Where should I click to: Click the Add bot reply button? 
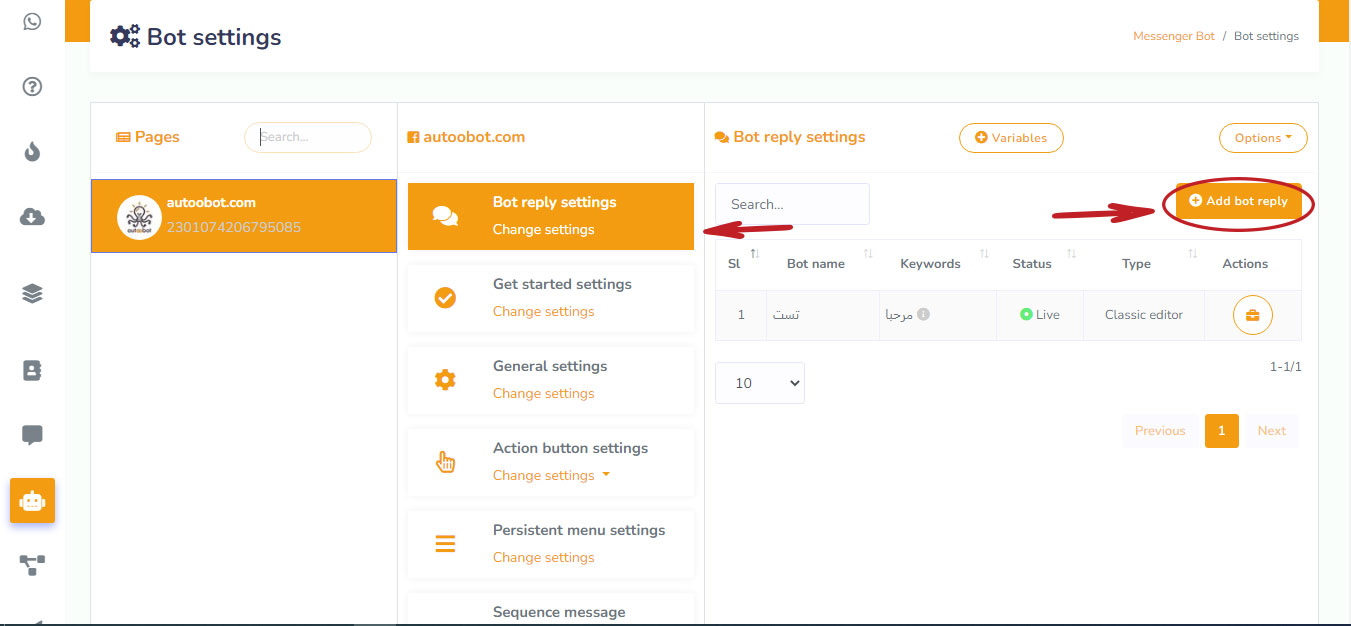tap(1238, 201)
